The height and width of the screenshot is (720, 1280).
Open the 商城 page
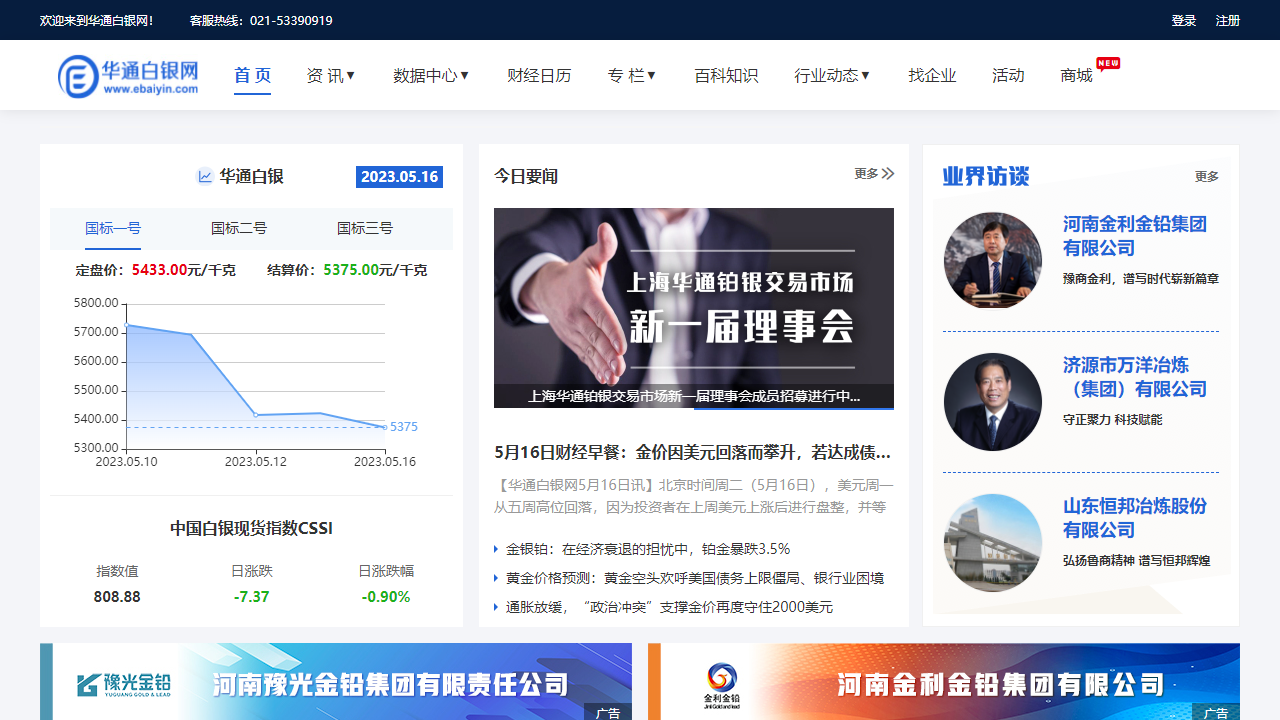tap(1077, 75)
